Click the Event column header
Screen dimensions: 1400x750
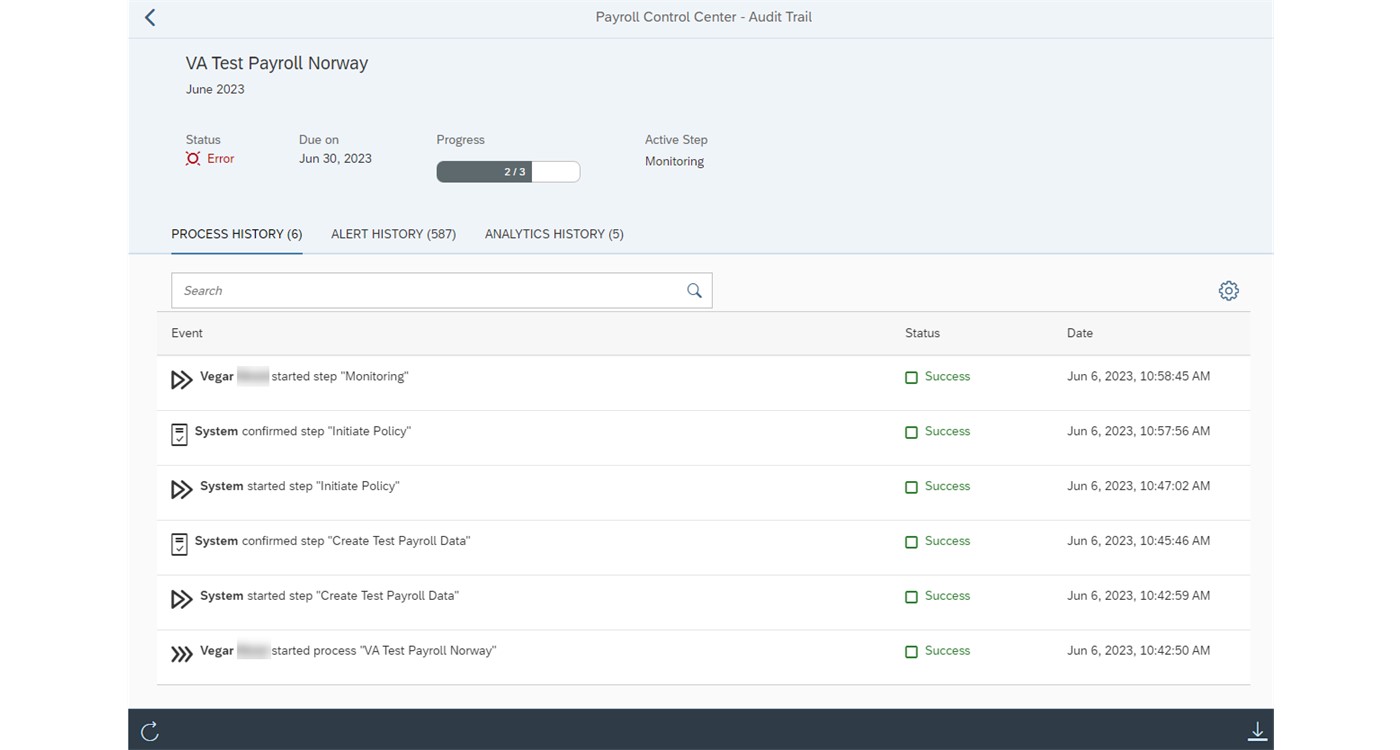(187, 333)
